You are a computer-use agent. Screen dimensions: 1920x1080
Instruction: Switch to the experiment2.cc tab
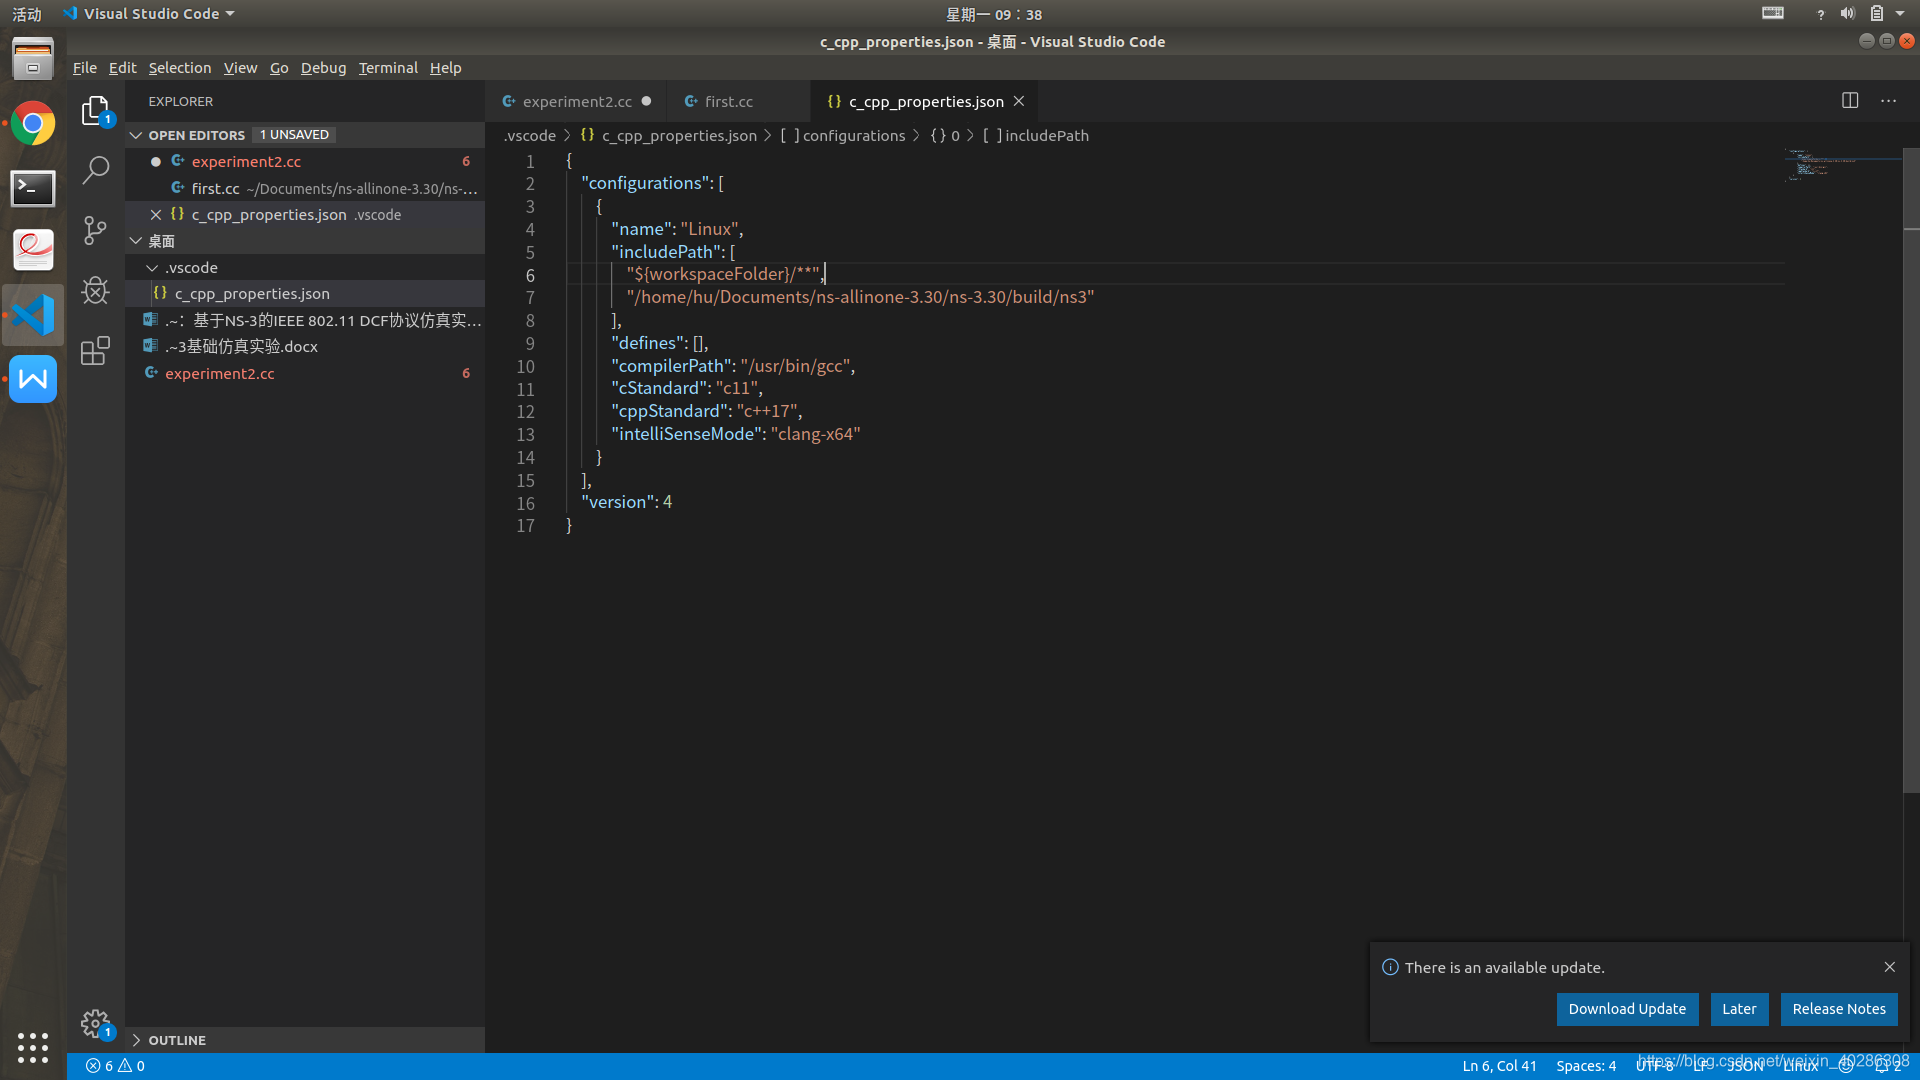pyautogui.click(x=576, y=101)
